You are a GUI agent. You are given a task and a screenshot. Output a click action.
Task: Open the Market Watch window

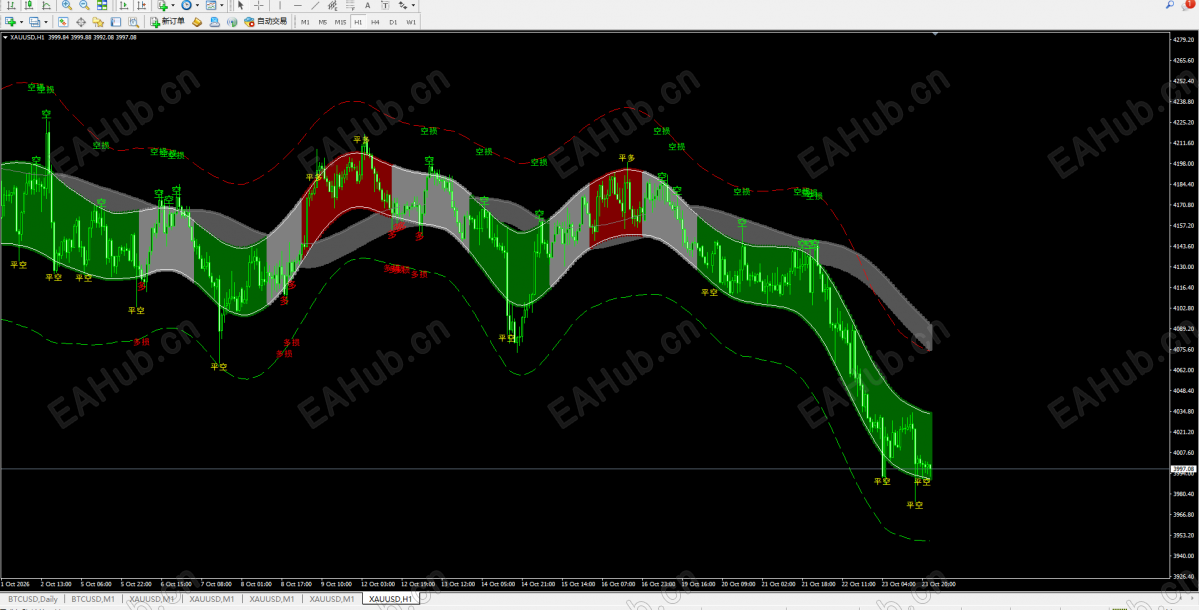(63, 21)
